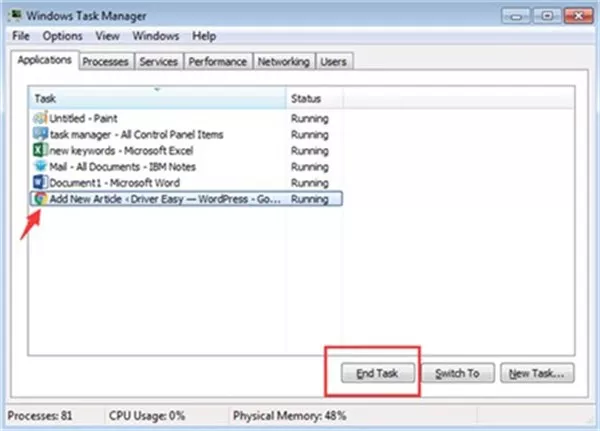The image size is (600, 431).
Task: Click Running status of Microsoft Excel row
Action: 310,150
